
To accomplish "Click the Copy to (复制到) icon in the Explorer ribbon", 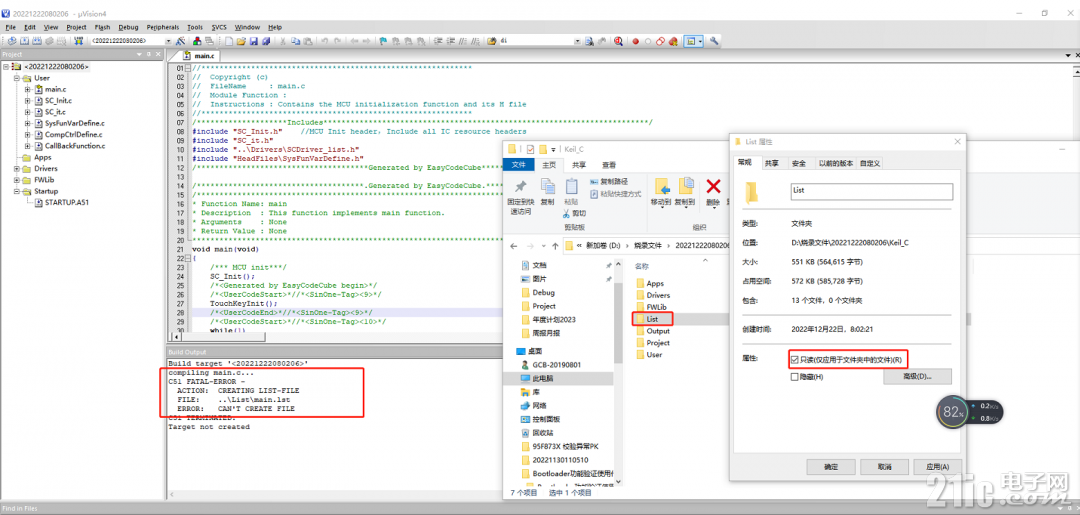I will (x=685, y=187).
